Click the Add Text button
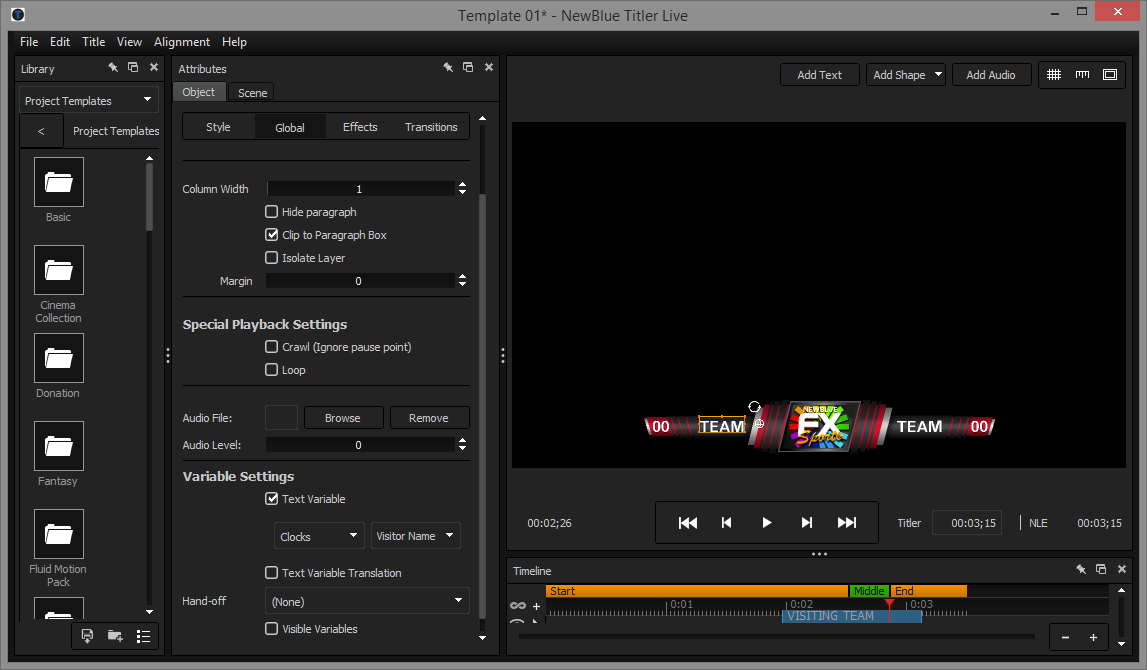This screenshot has width=1147, height=670. [819, 75]
